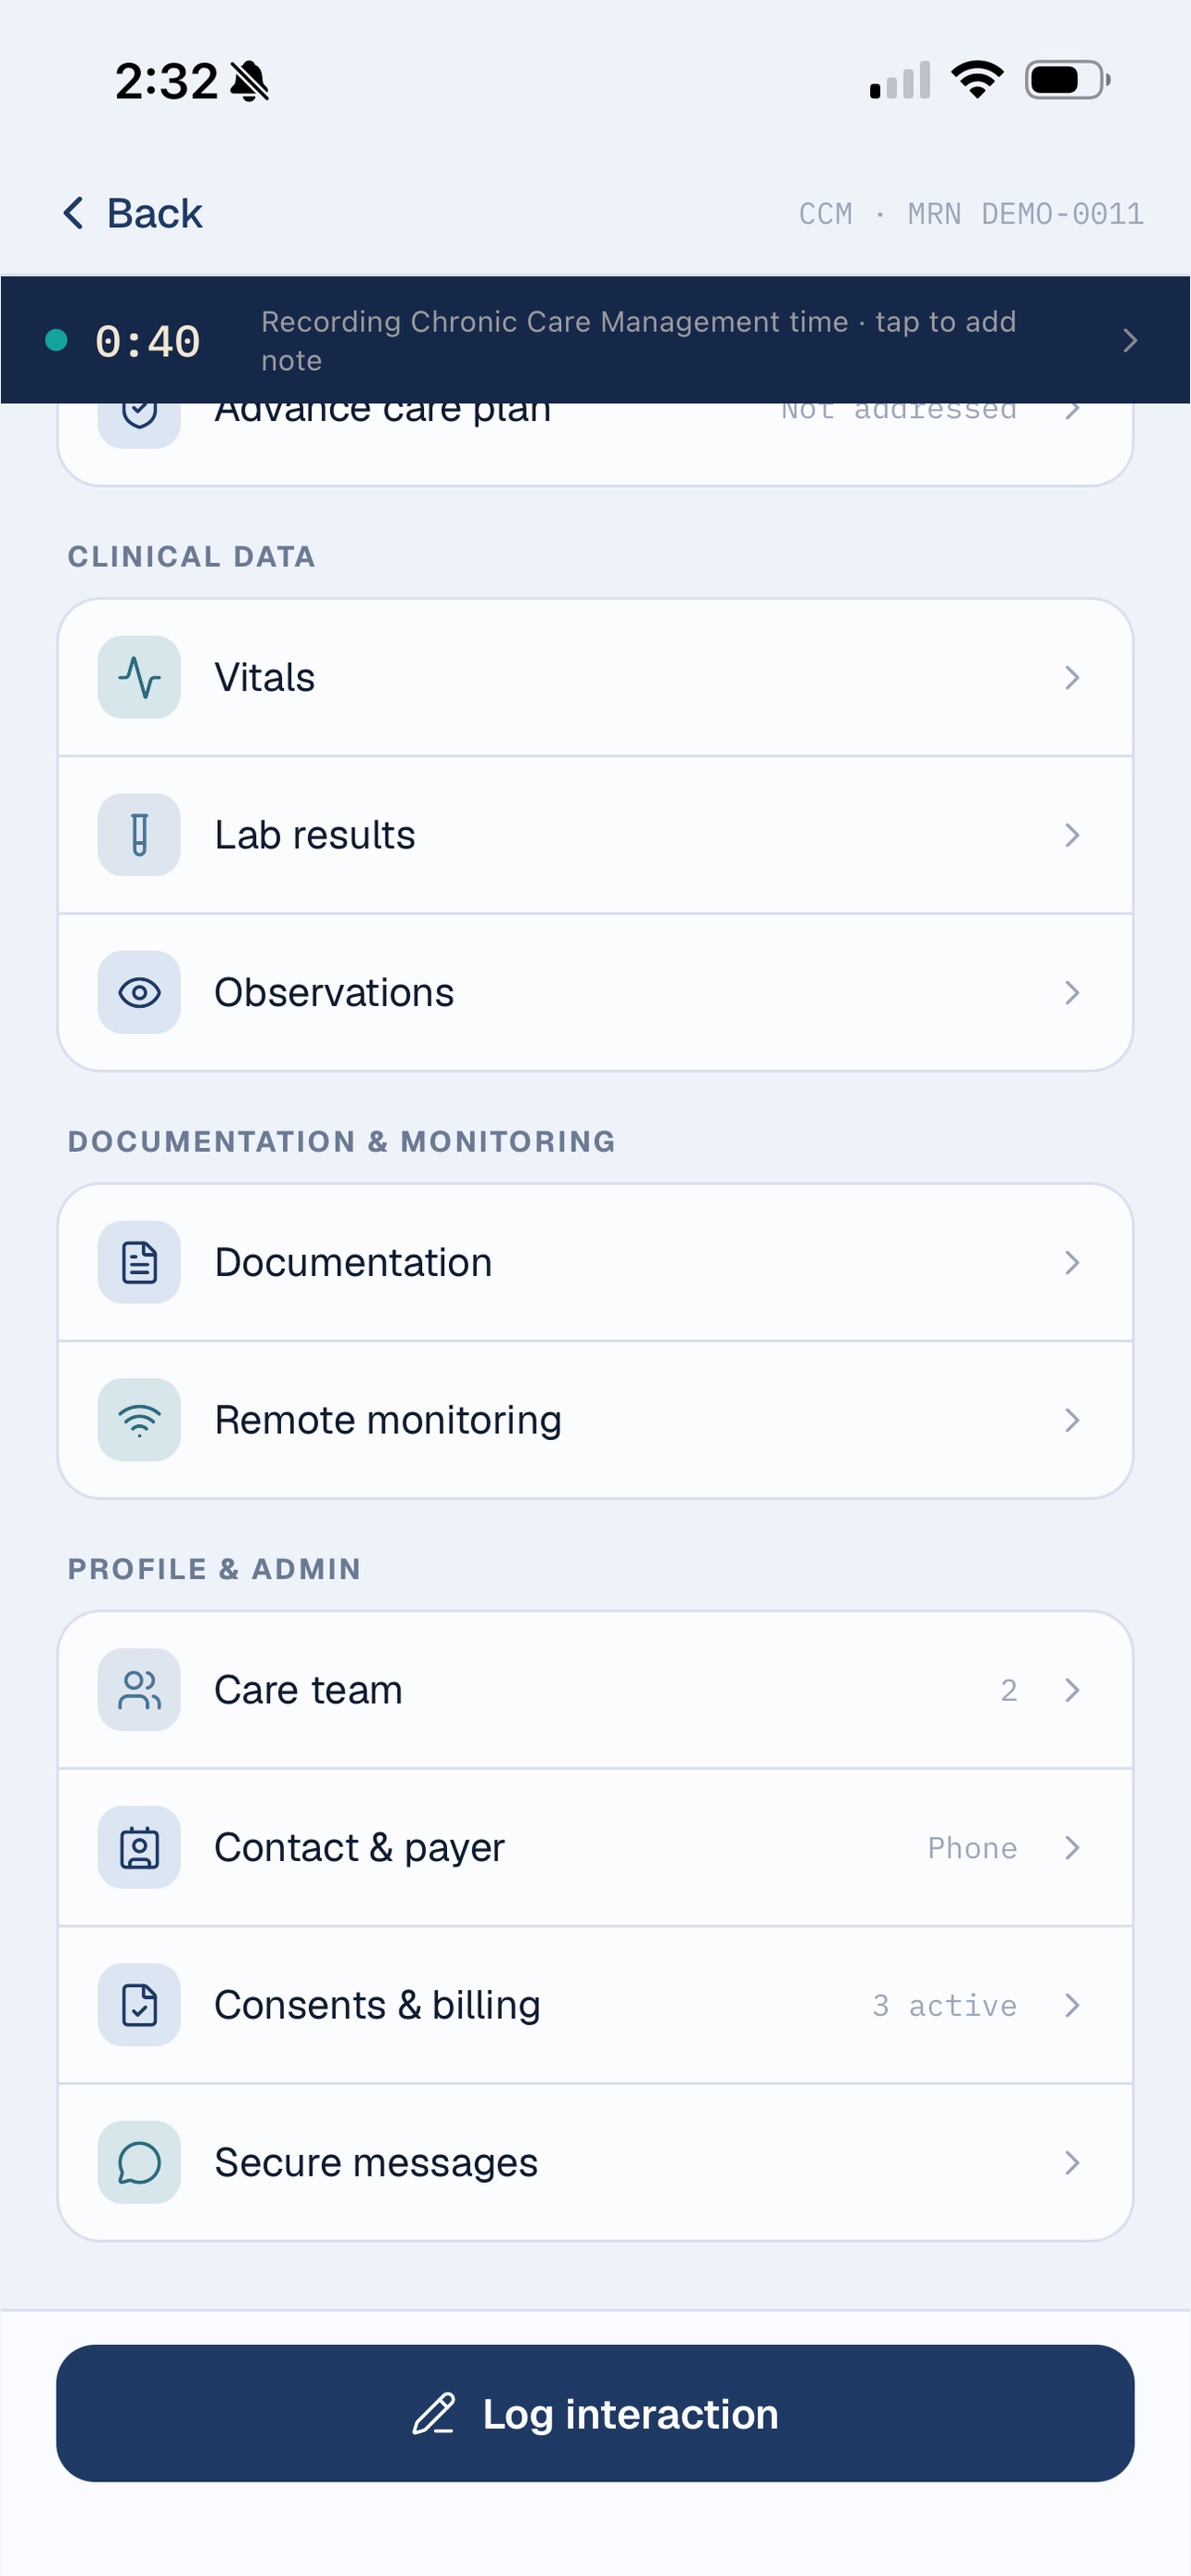This screenshot has width=1191, height=2576.
Task: Go back using the Back link
Action: coord(133,213)
